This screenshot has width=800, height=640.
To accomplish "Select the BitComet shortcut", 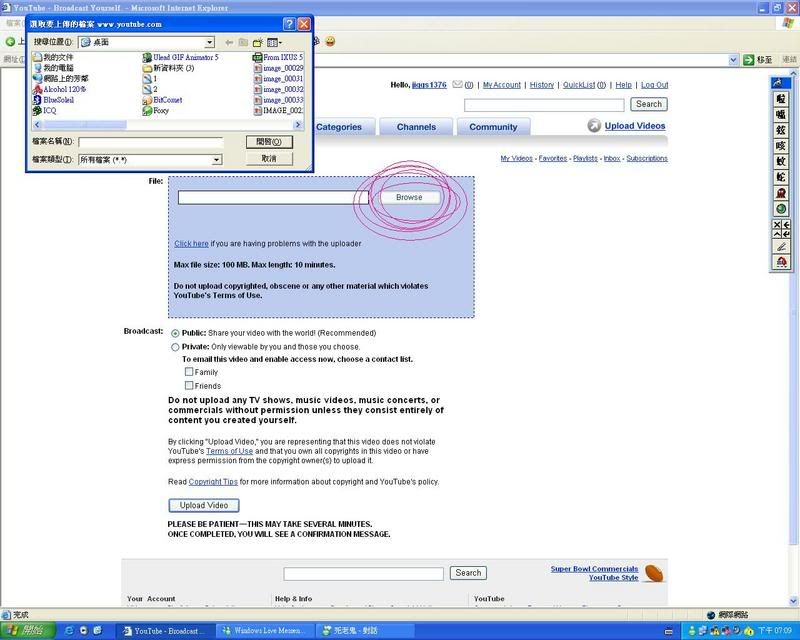I will pos(162,100).
